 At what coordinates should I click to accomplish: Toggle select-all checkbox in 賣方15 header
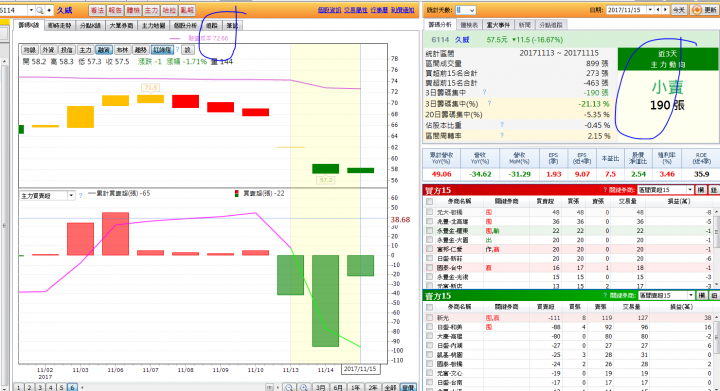coord(429,307)
